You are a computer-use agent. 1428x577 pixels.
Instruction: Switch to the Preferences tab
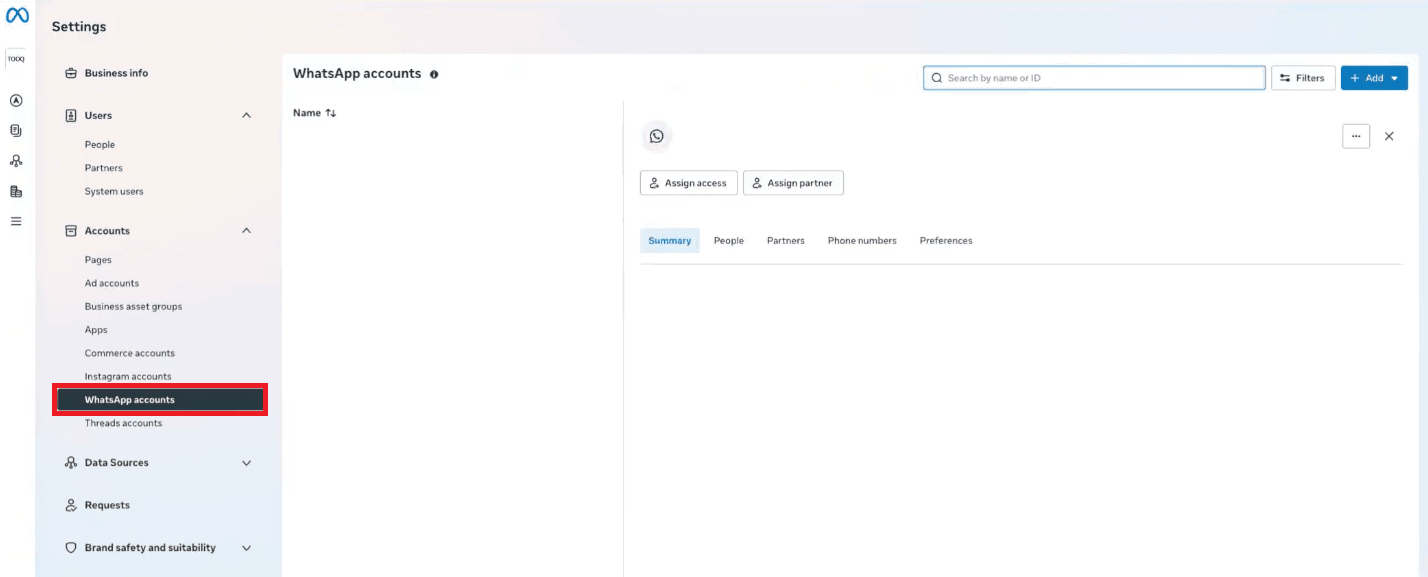coord(946,241)
